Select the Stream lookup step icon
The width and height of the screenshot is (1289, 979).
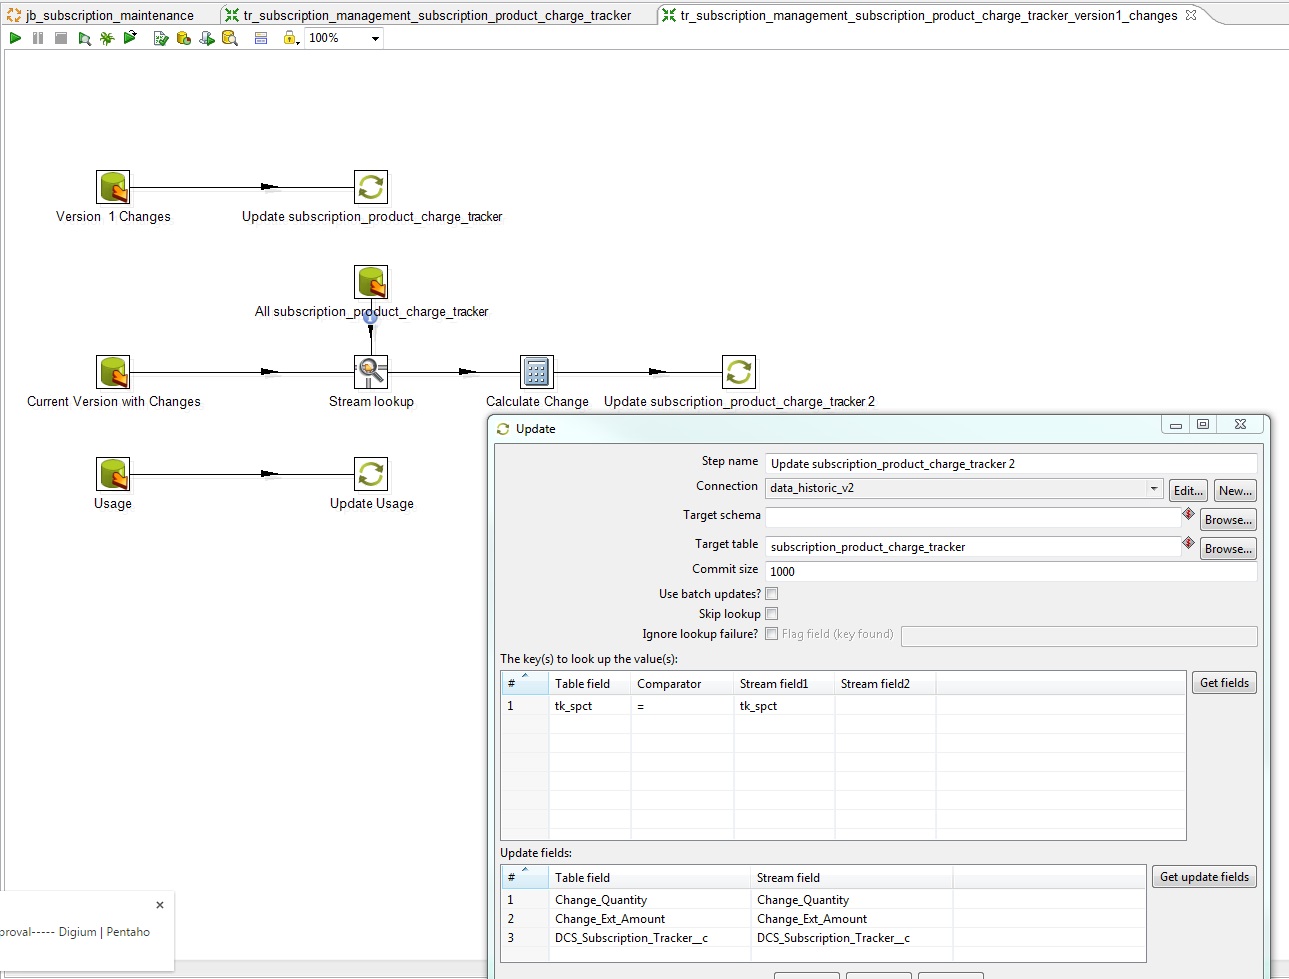371,372
